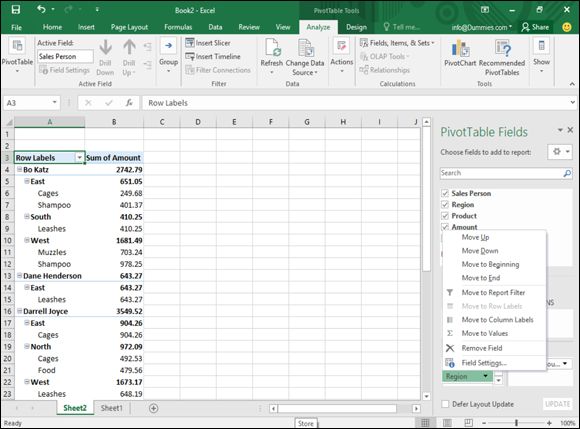Choose Remove Field from menu
Viewport: 580px width, 429px height.
pos(482,348)
